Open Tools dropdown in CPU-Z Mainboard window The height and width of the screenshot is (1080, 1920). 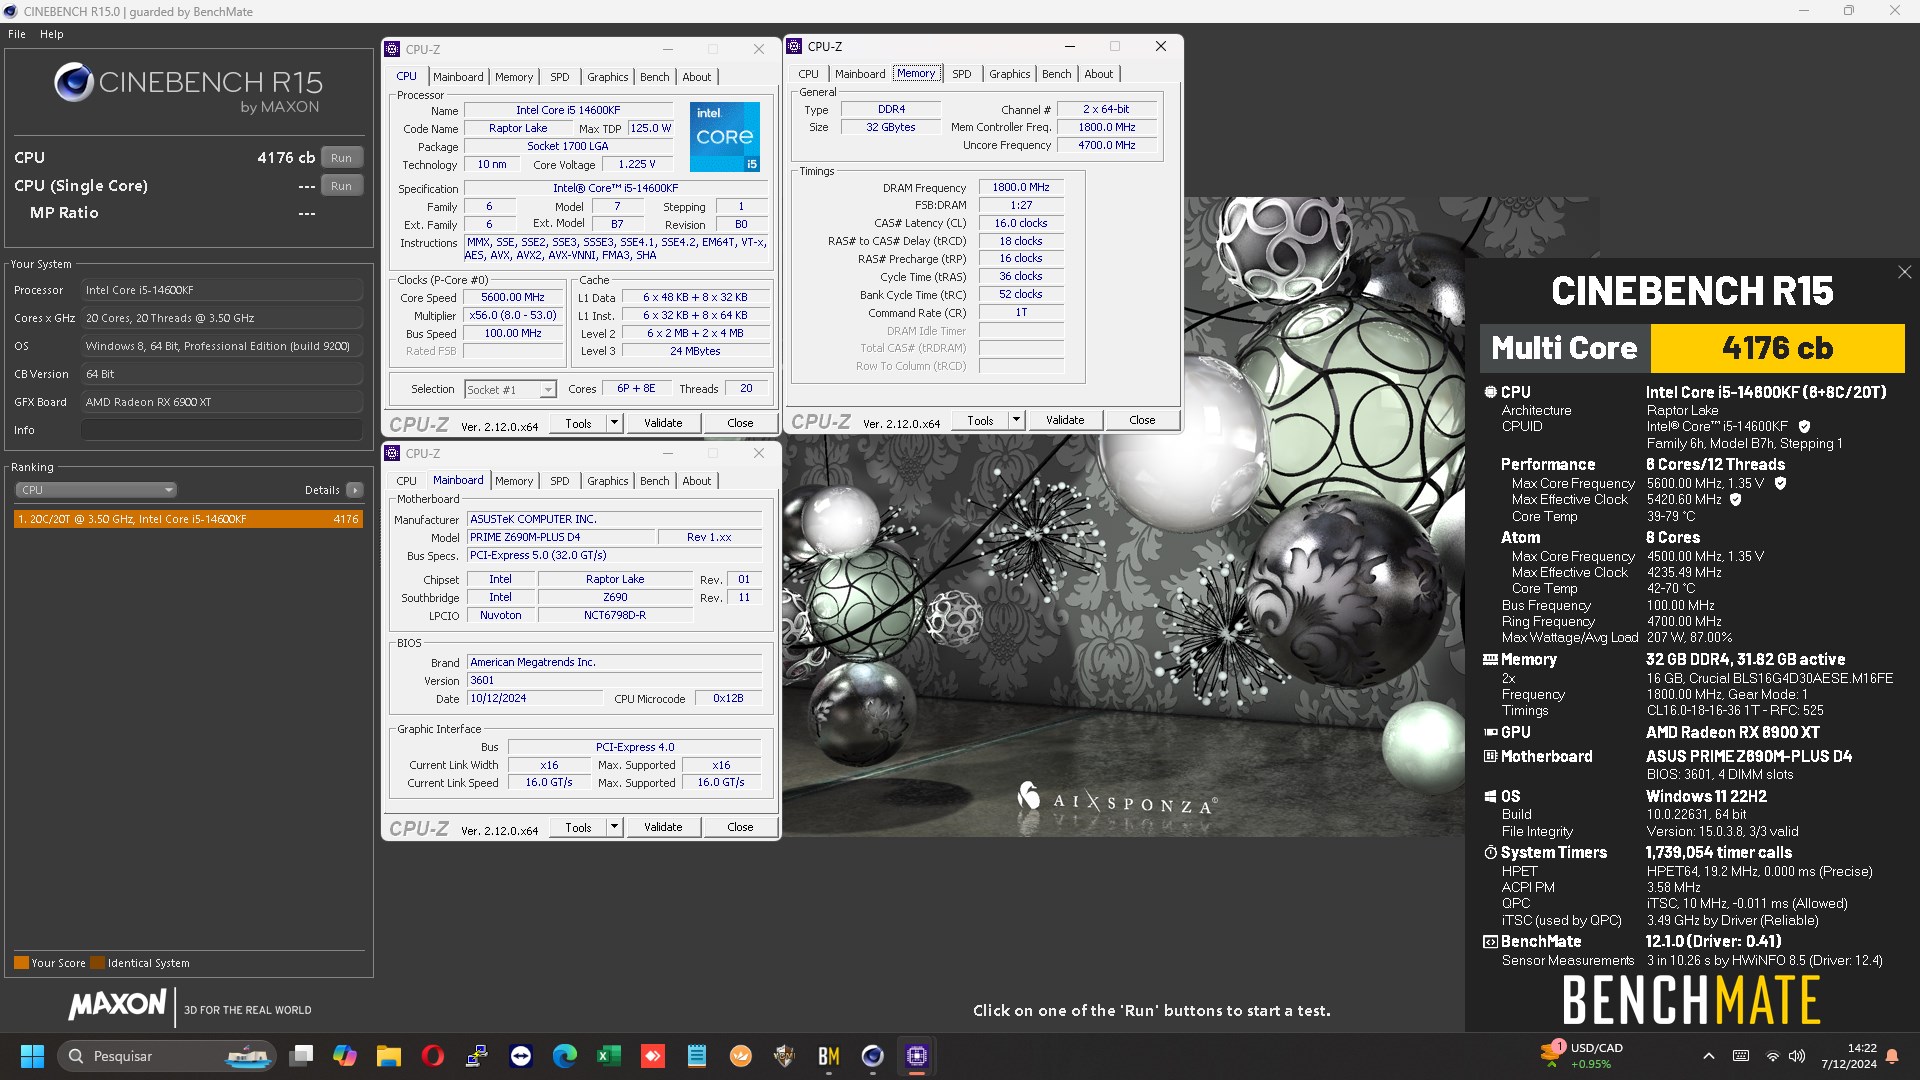click(x=614, y=827)
